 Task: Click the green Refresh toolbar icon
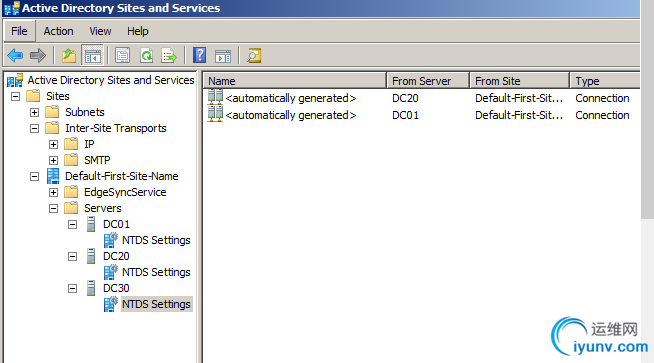146,55
